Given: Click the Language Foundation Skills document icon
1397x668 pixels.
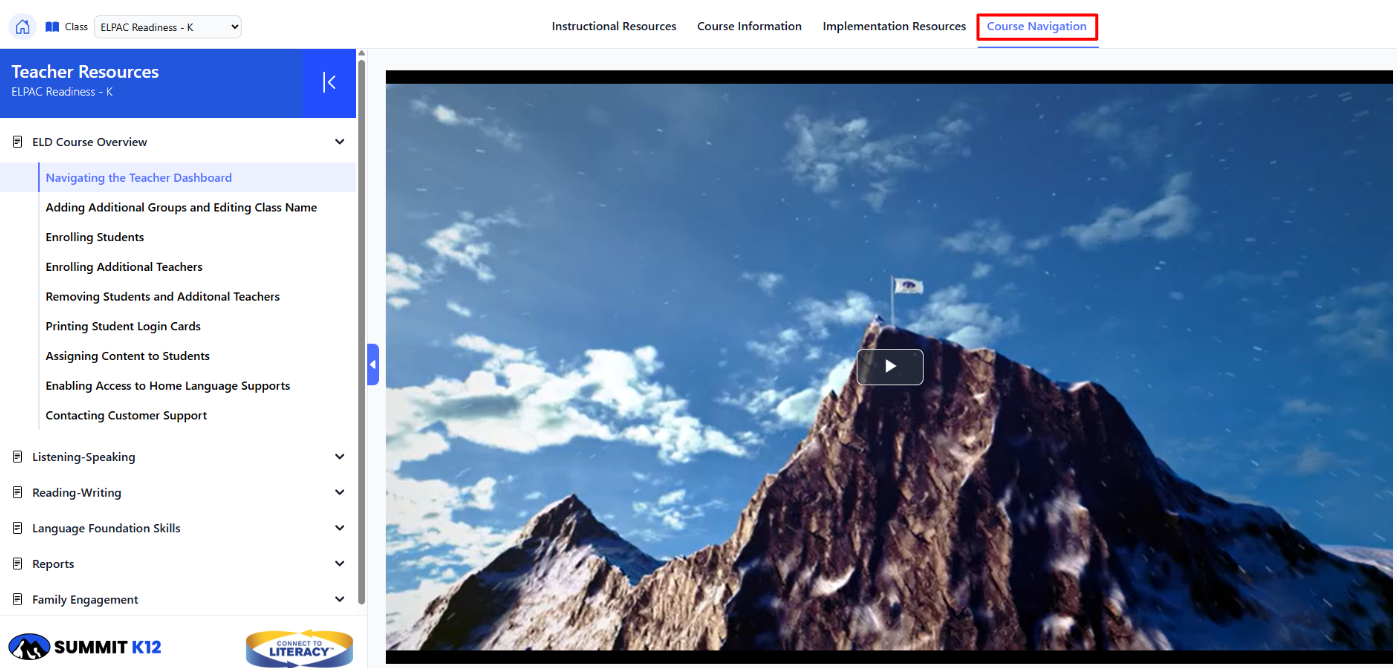Looking at the screenshot, I should (17, 528).
